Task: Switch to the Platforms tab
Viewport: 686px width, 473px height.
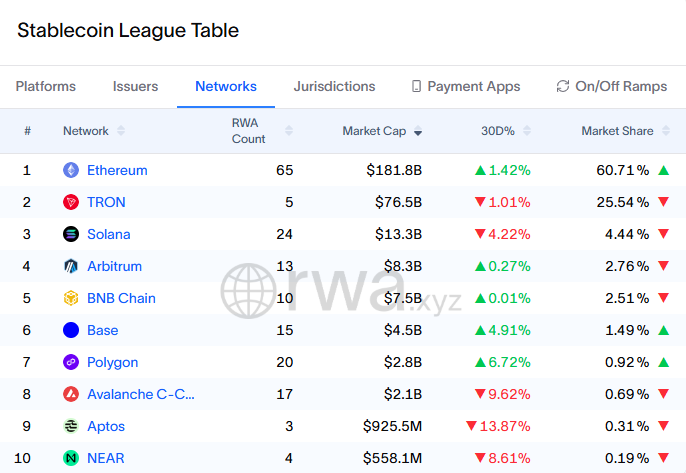Action: 46,87
